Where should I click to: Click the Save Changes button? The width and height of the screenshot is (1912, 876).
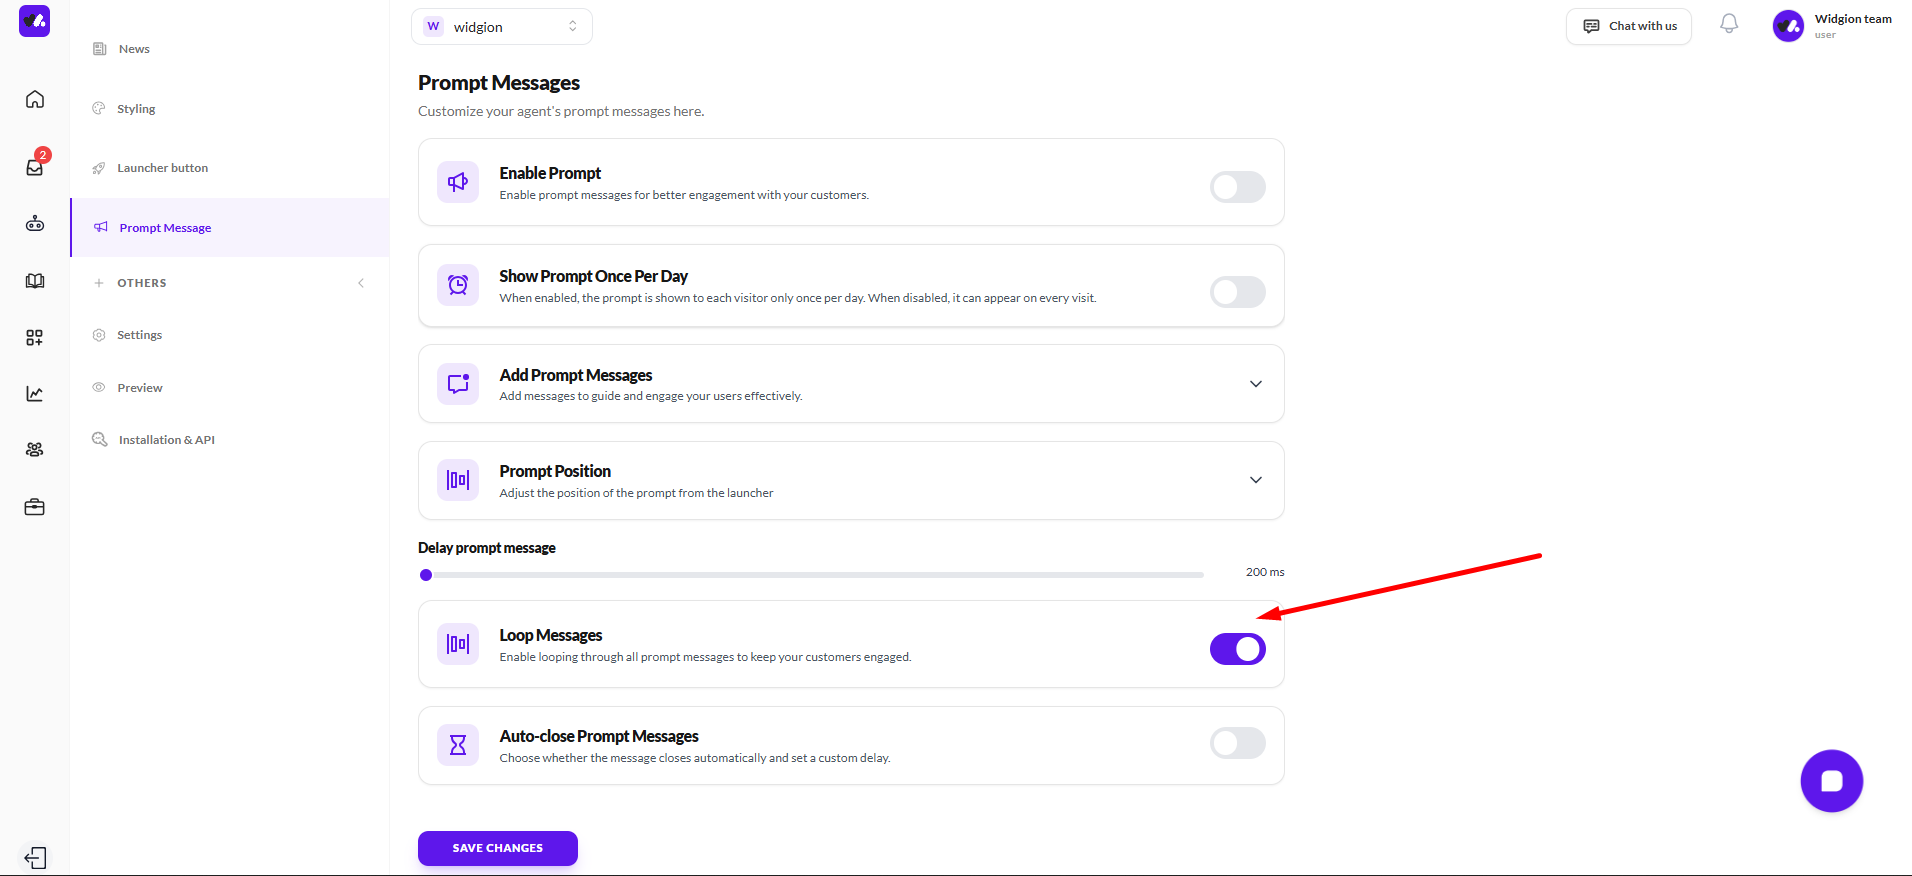[x=497, y=848]
